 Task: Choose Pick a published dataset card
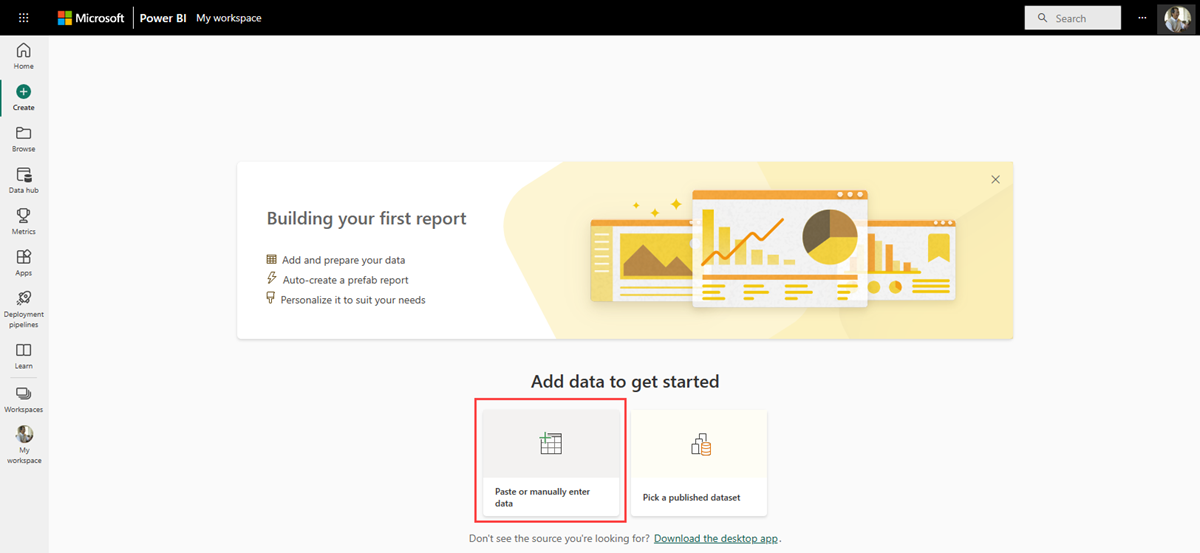(x=698, y=463)
